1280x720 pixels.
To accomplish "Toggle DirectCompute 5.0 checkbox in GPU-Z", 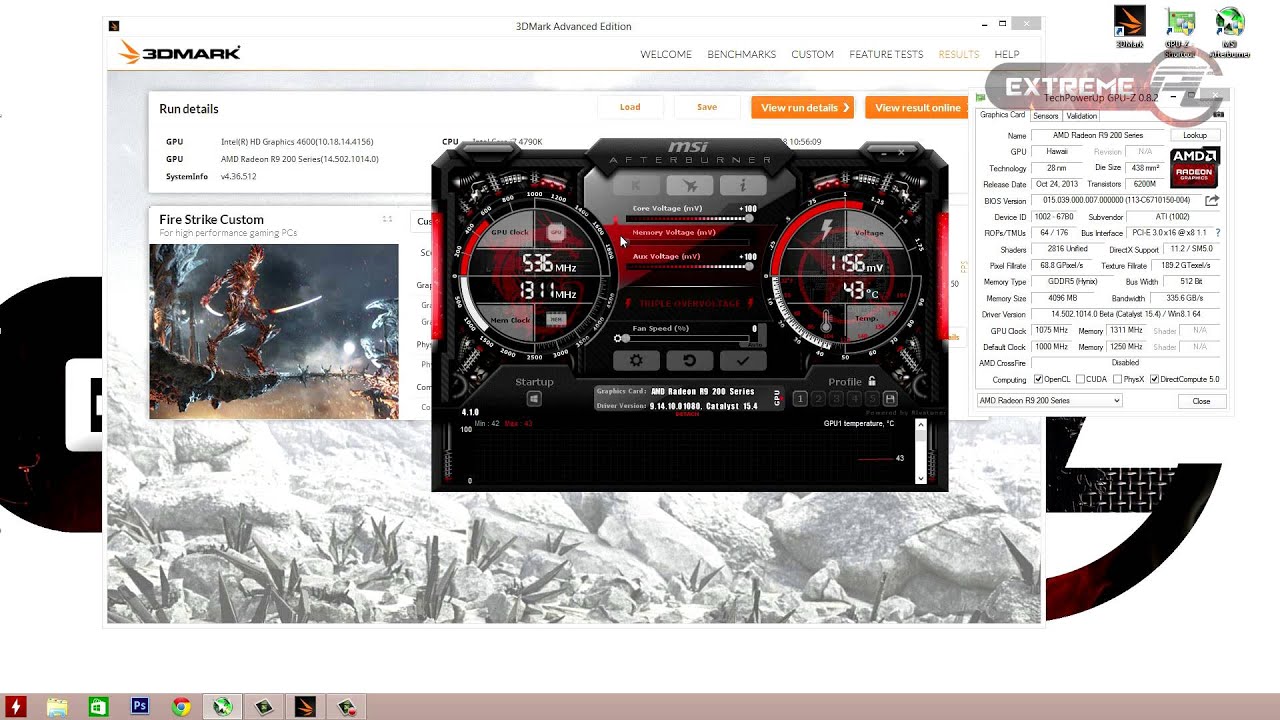I will (x=1155, y=379).
